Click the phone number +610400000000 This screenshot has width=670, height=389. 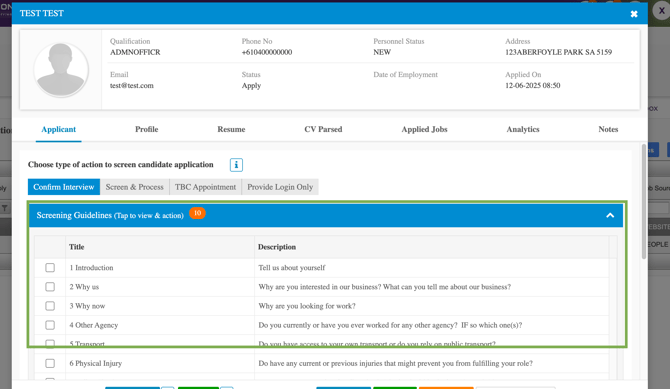[267, 52]
